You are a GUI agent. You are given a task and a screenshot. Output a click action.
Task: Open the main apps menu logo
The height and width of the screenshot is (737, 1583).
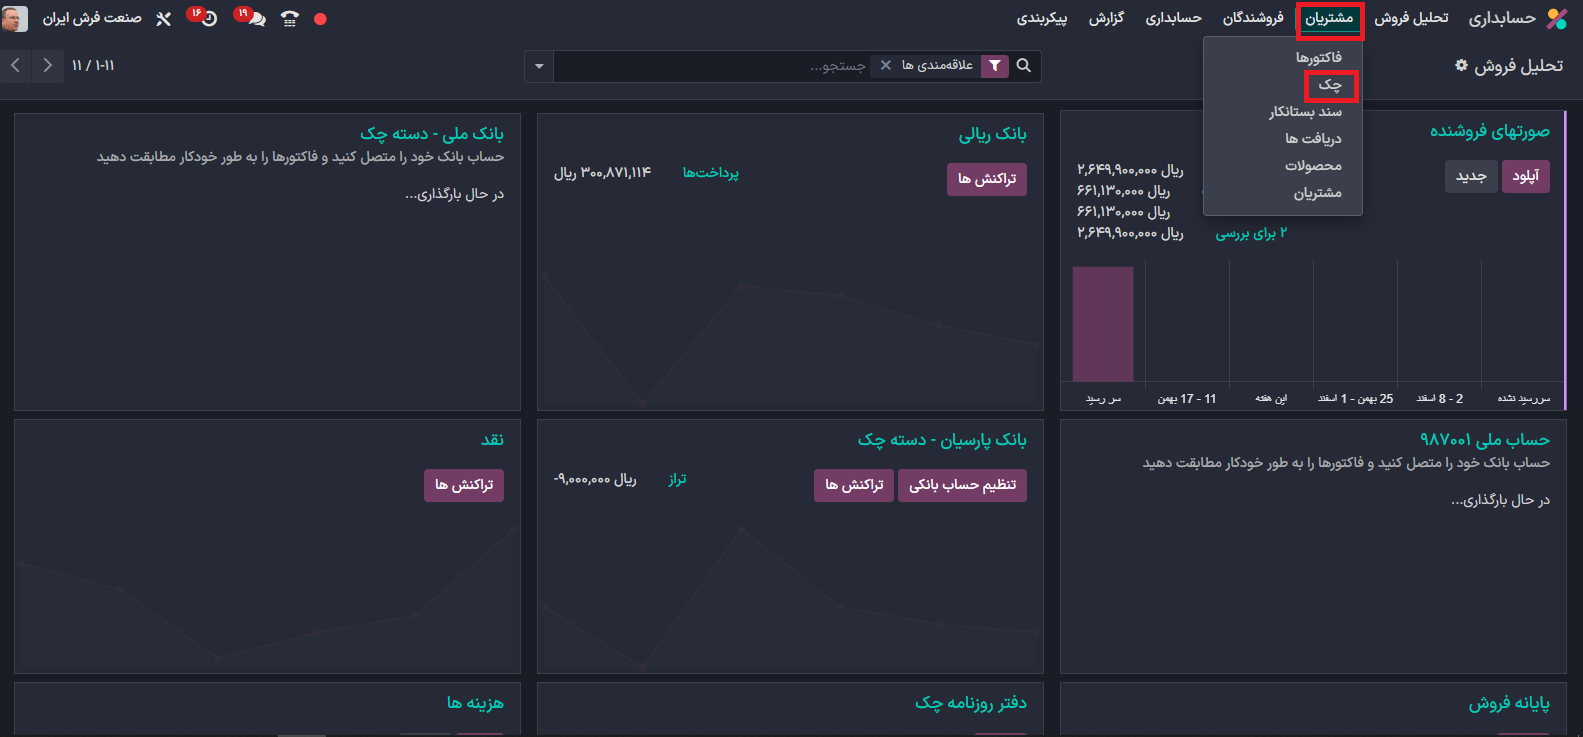1557,18
